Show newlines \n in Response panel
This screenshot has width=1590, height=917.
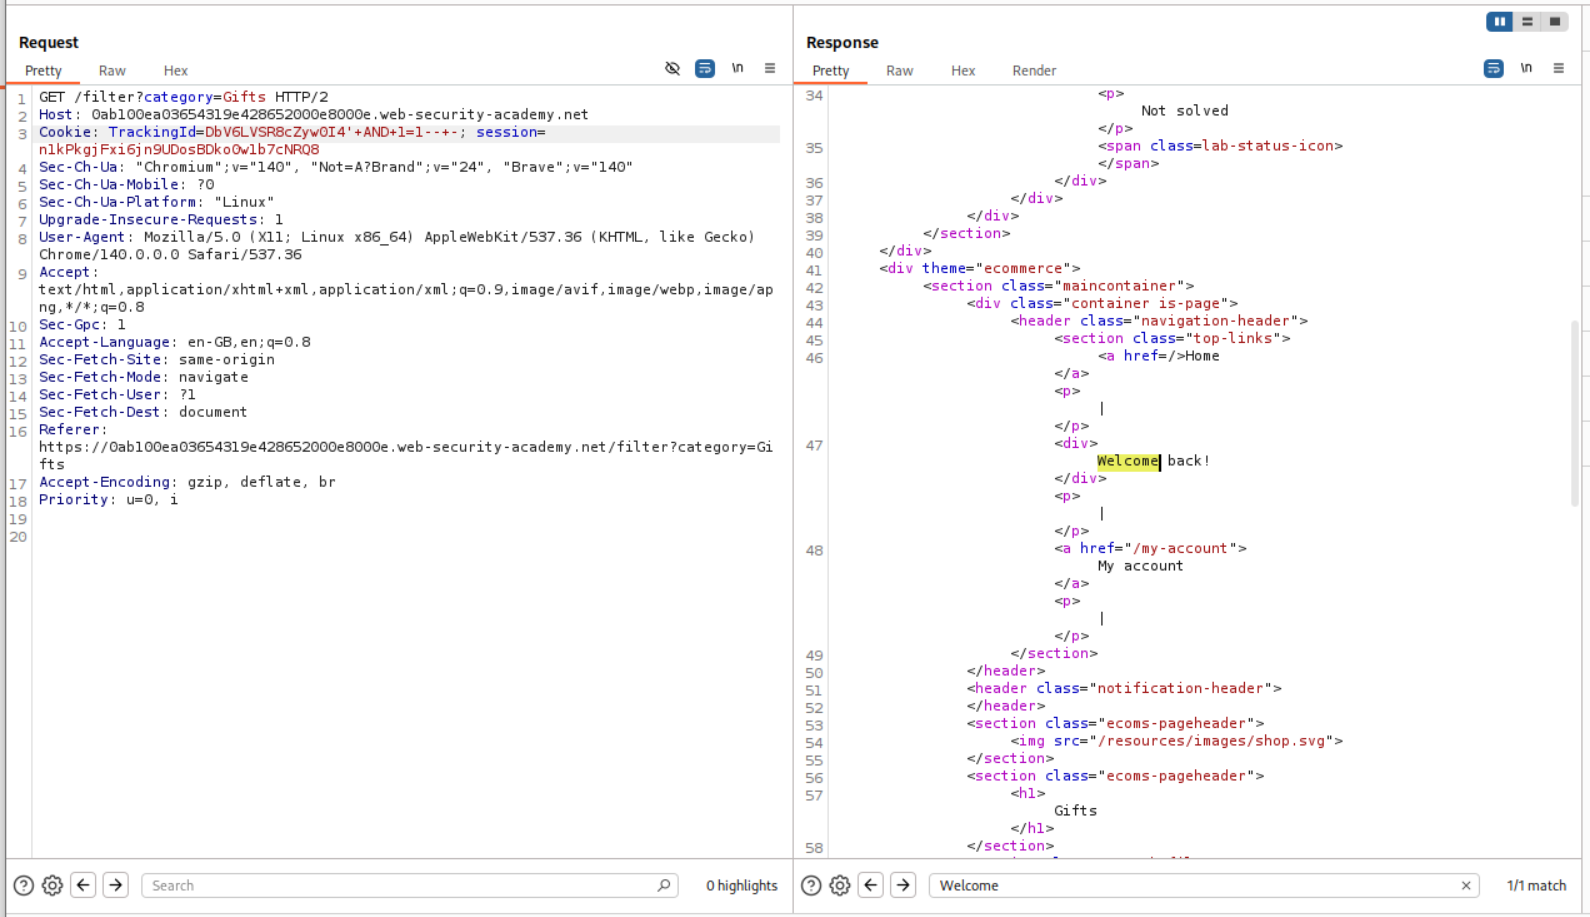pyautogui.click(x=1526, y=68)
